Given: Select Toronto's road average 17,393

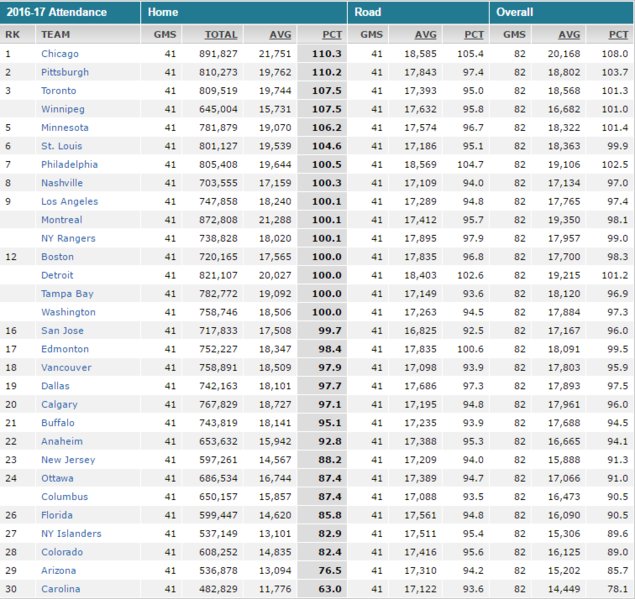Looking at the screenshot, I should [x=420, y=91].
